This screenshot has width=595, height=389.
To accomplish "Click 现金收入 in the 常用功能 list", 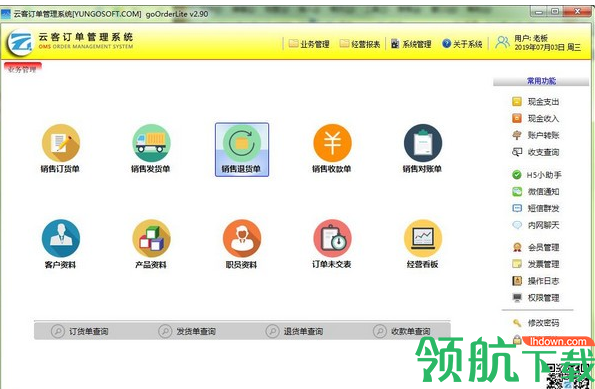I will pyautogui.click(x=535, y=118).
